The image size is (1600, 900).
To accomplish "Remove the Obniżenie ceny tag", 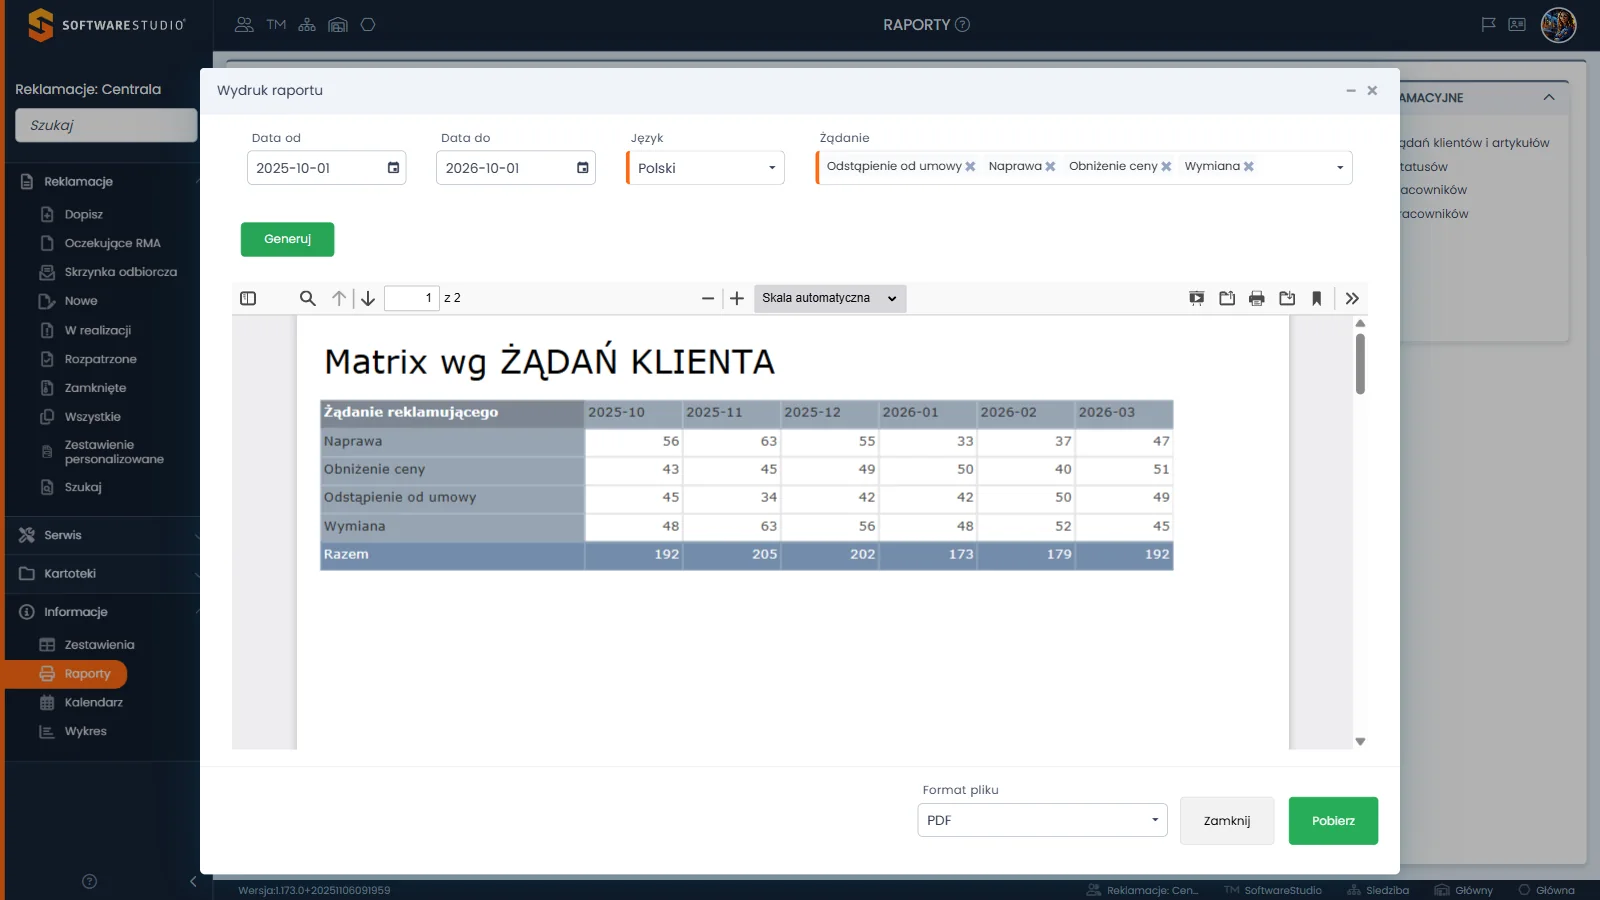I will [1166, 167].
